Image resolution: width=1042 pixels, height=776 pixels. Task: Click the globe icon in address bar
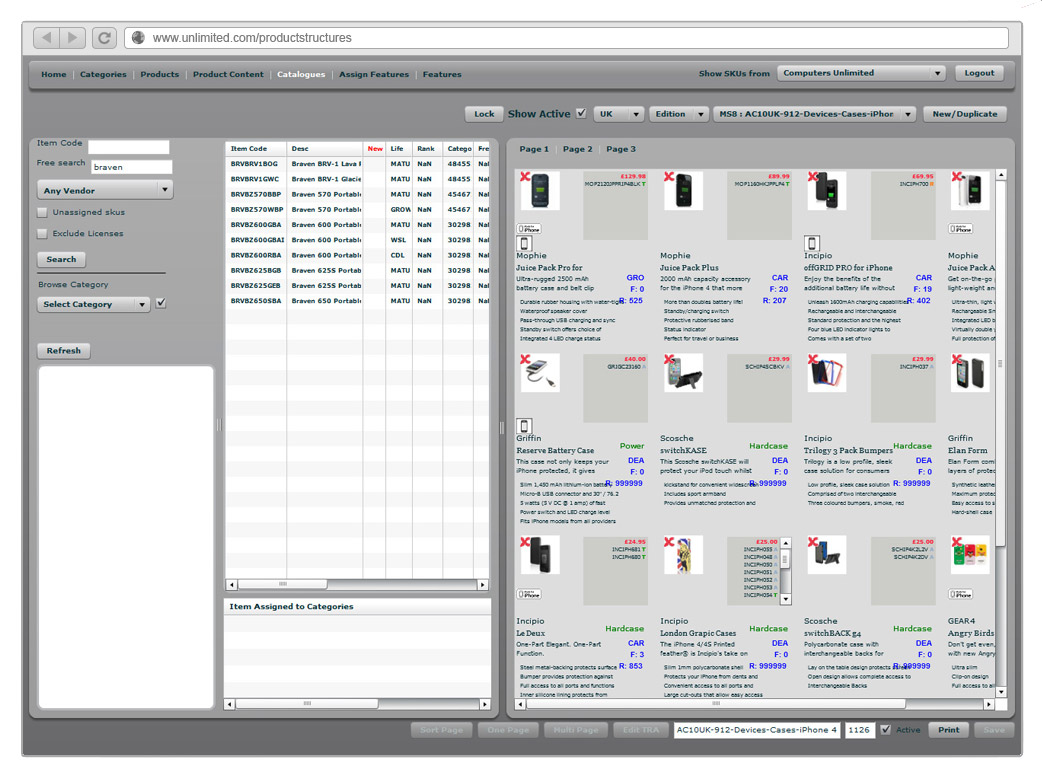pyautogui.click(x=138, y=38)
